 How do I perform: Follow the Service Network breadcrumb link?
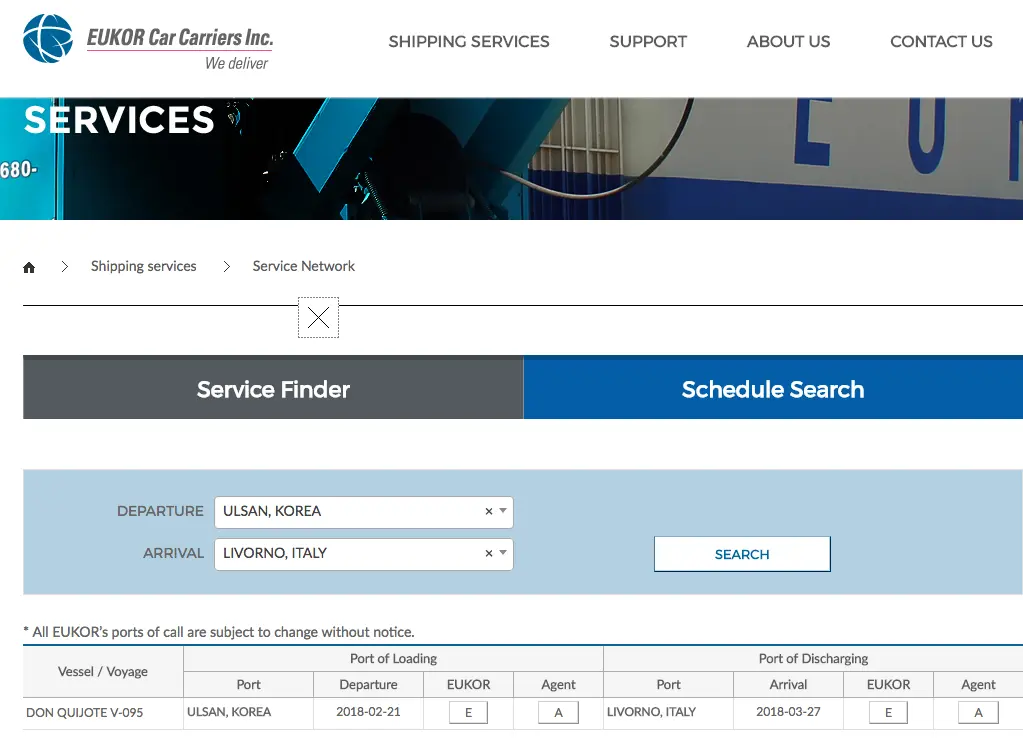[303, 266]
